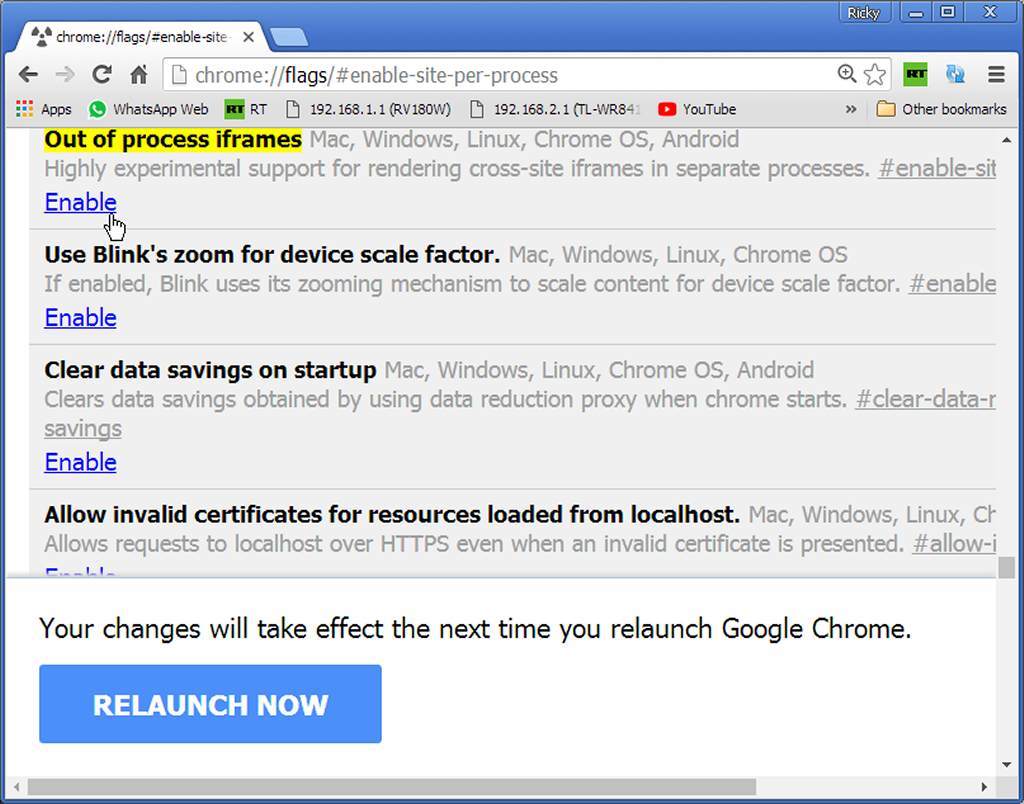Click the RELAUNCH NOW button
This screenshot has width=1024, height=804.
(x=209, y=704)
